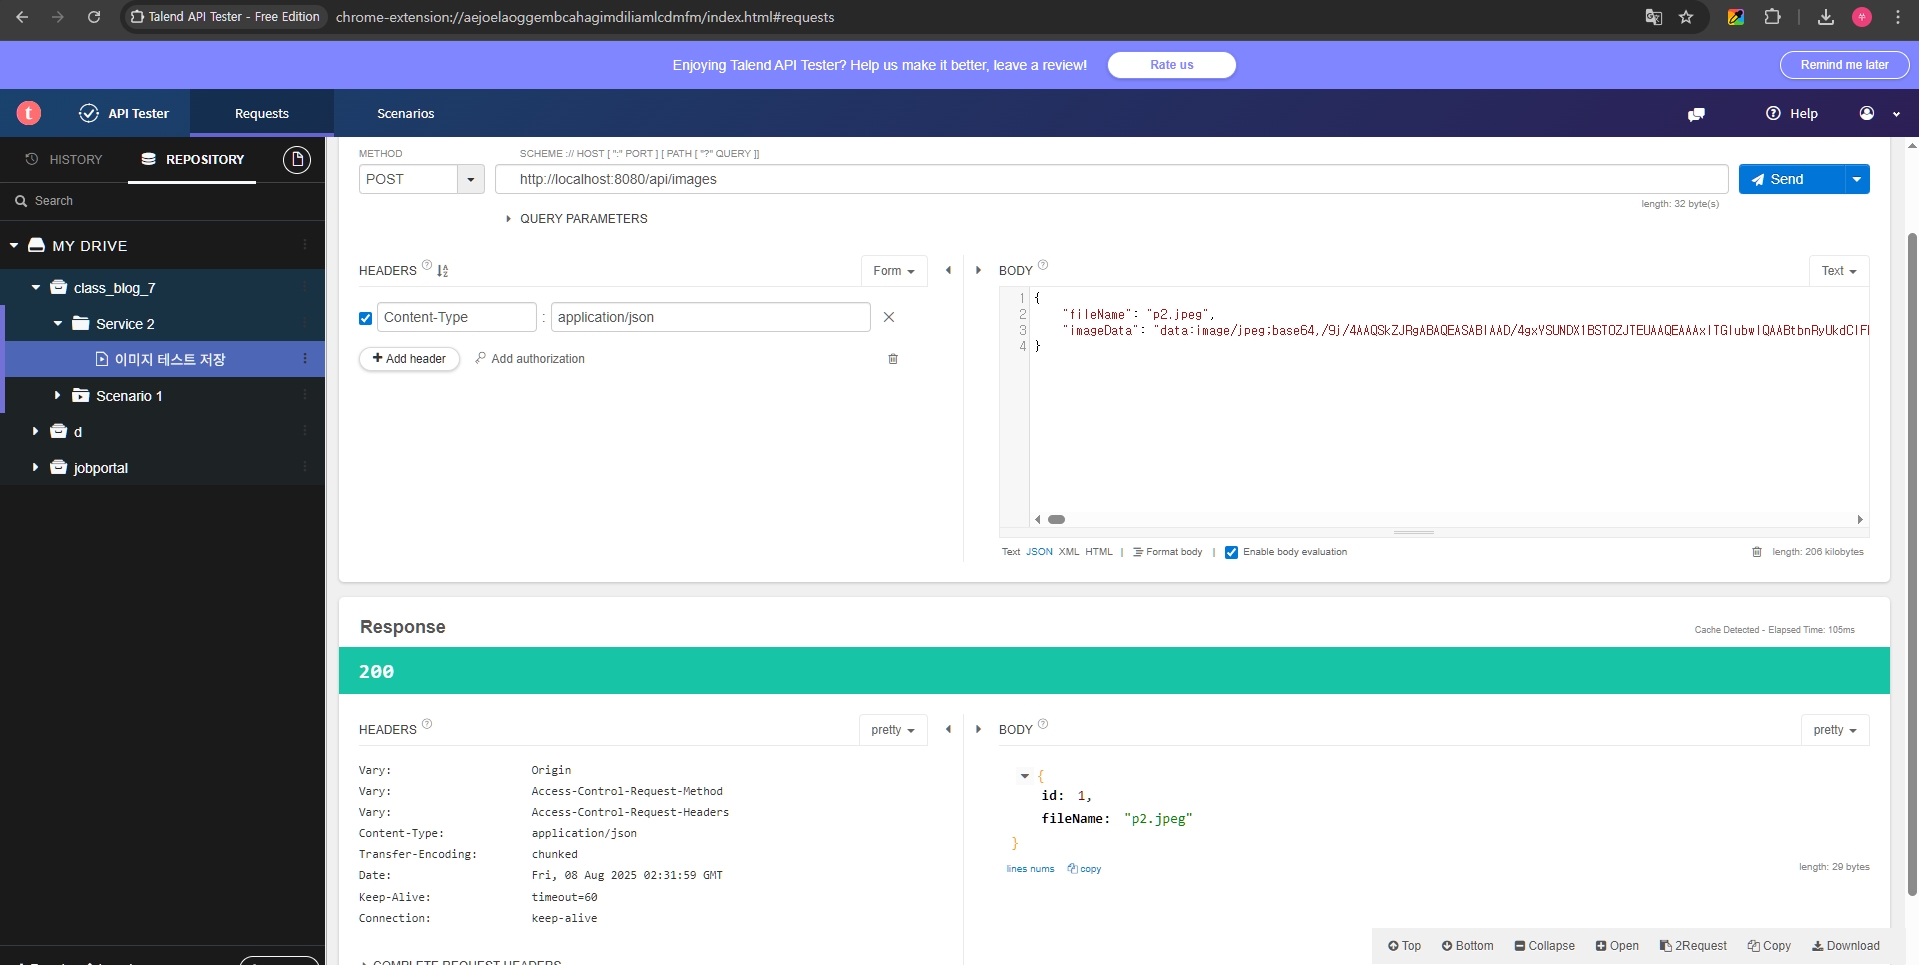Collapse request body panel right arrow

978,270
